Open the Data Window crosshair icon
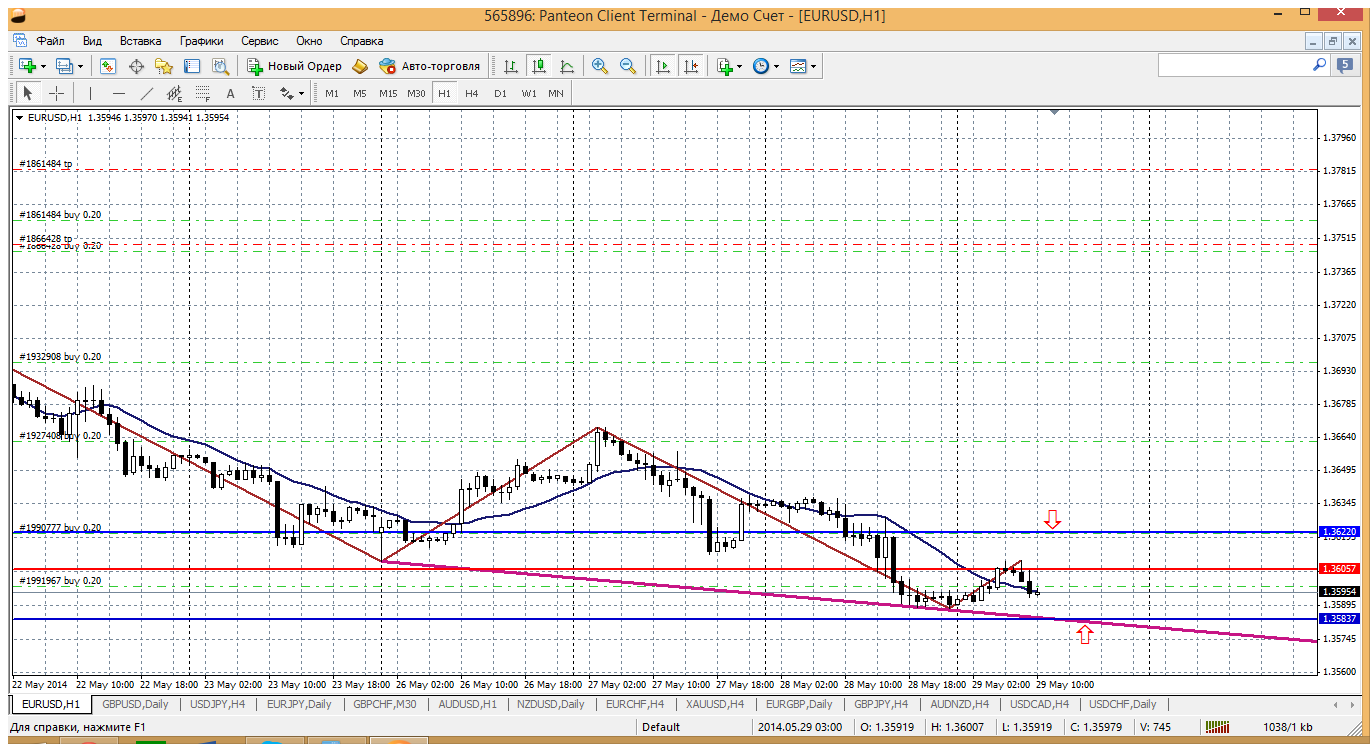The height and width of the screenshot is (744, 1370). [136, 66]
